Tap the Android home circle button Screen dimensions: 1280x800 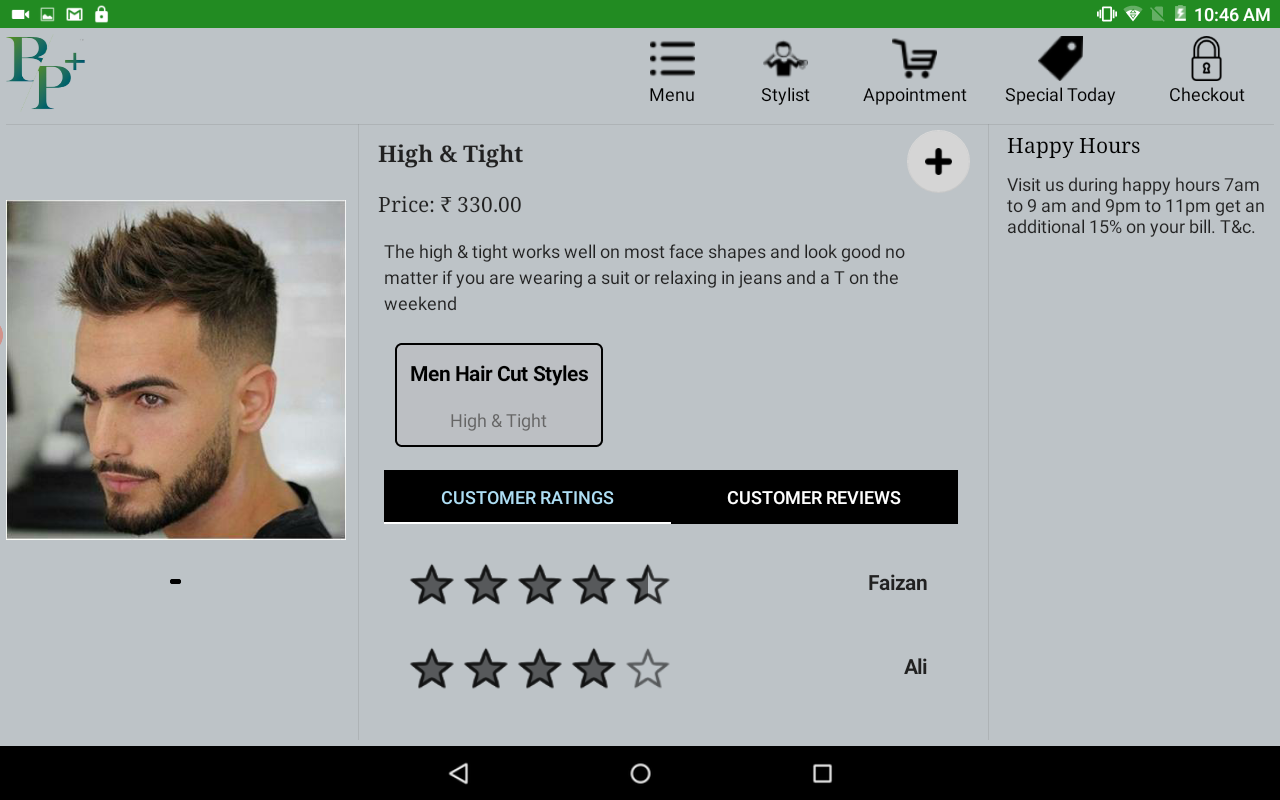640,773
